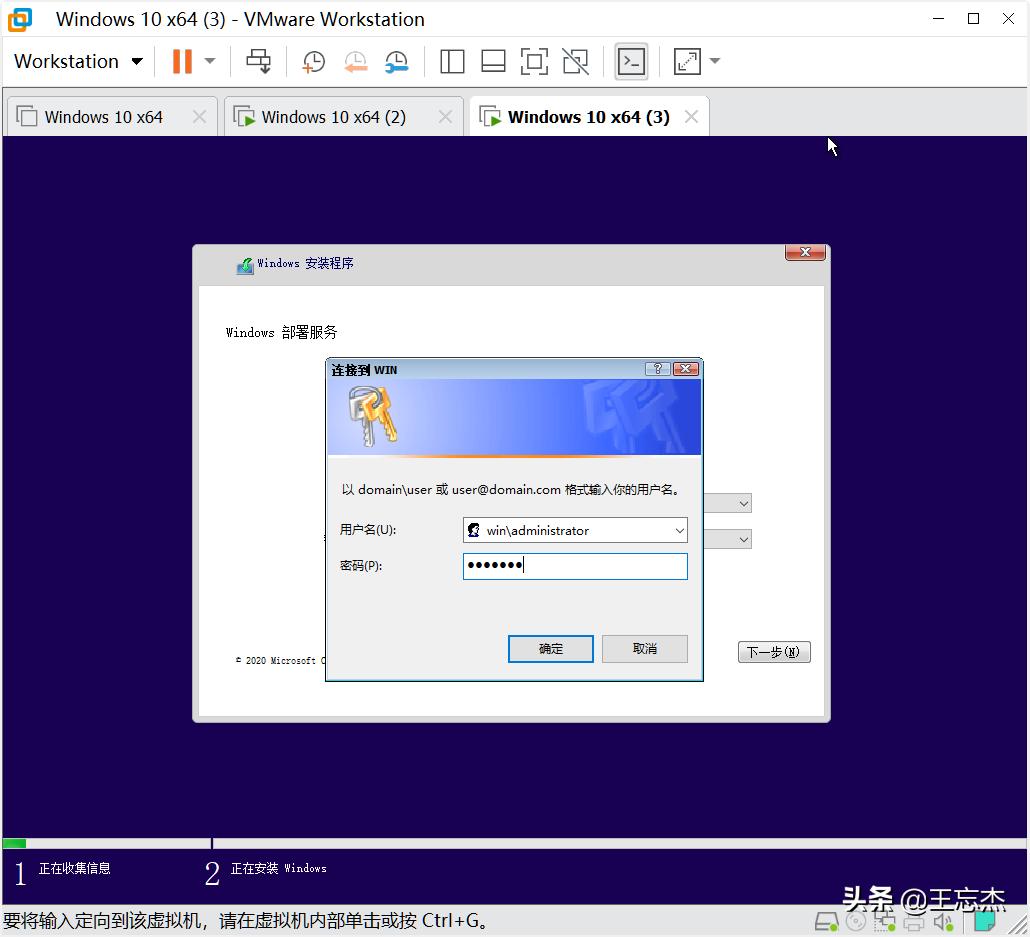Open the hard disk status icon
This screenshot has width=1030, height=937.
(x=826, y=921)
